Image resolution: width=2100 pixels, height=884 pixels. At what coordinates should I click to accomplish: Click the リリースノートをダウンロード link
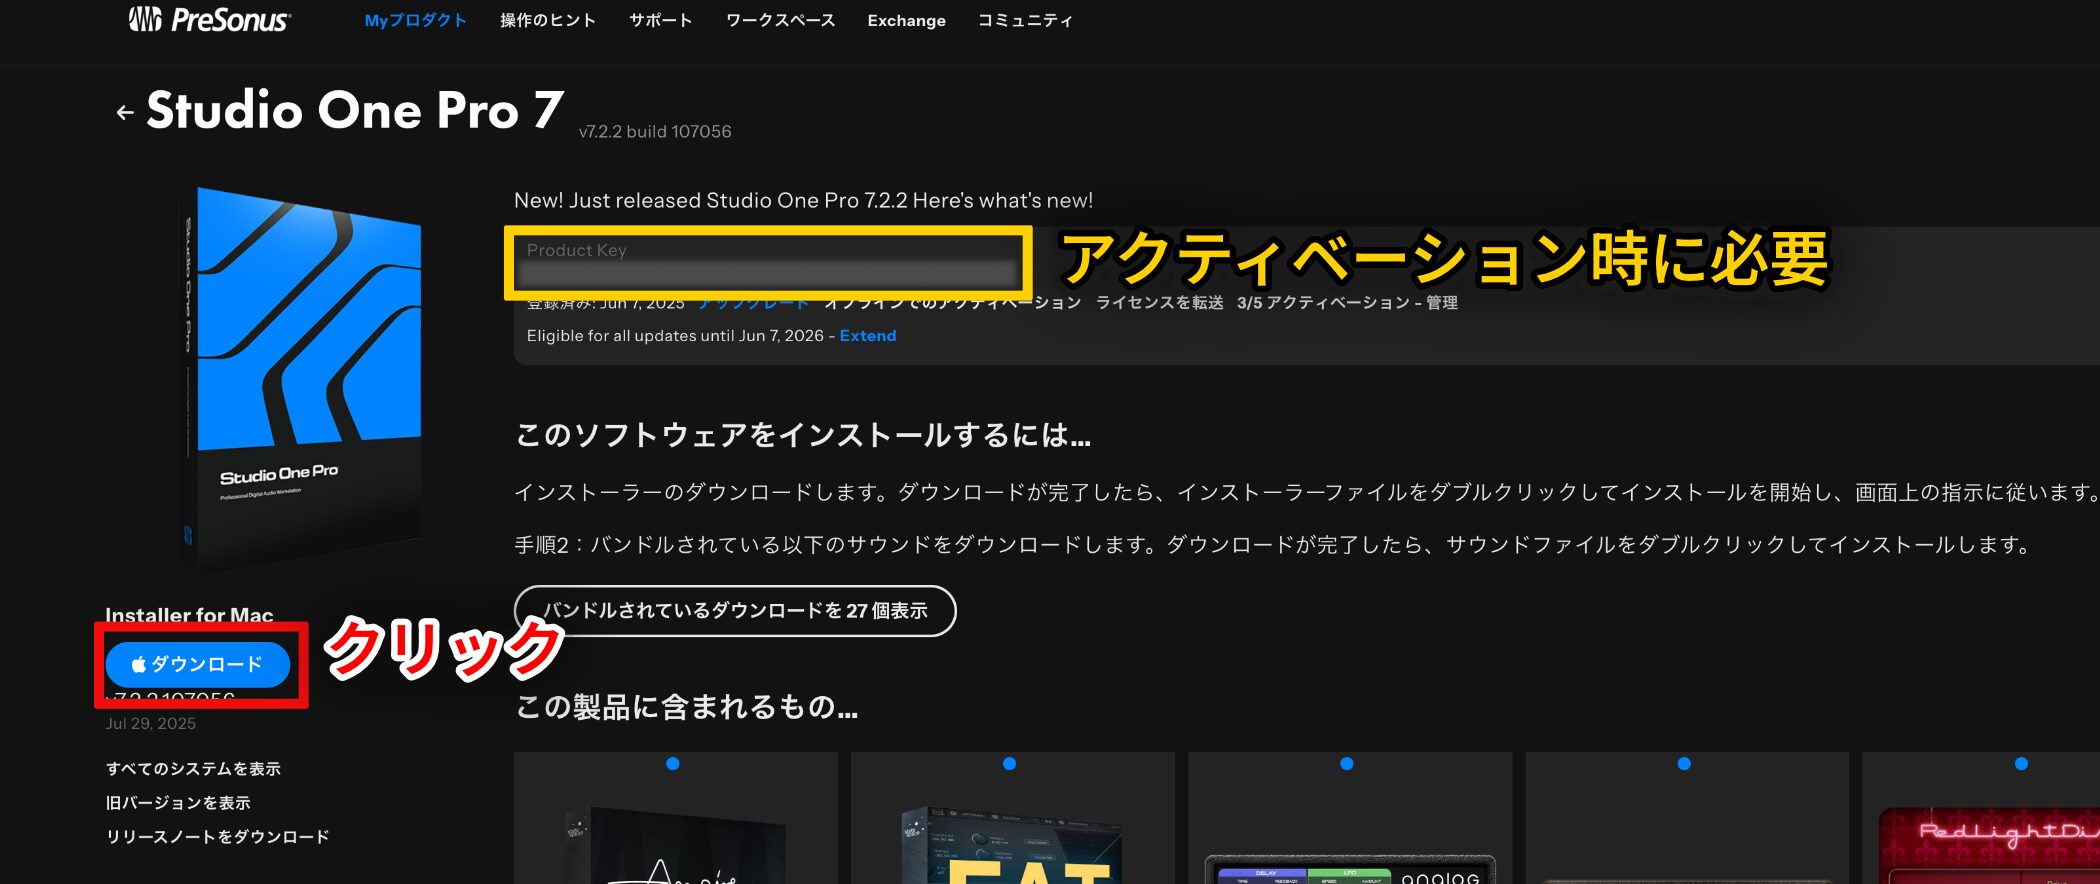click(217, 837)
